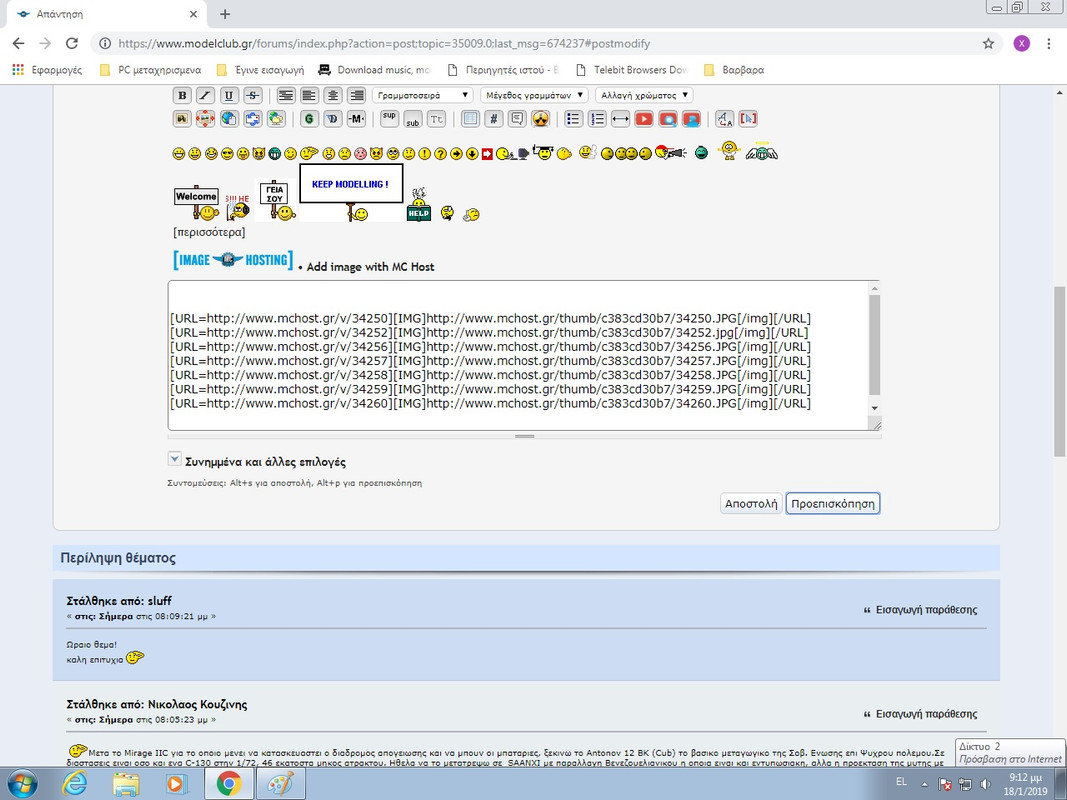Grab the text area's resize handle bar
The width and height of the screenshot is (1067, 800).
(525, 436)
